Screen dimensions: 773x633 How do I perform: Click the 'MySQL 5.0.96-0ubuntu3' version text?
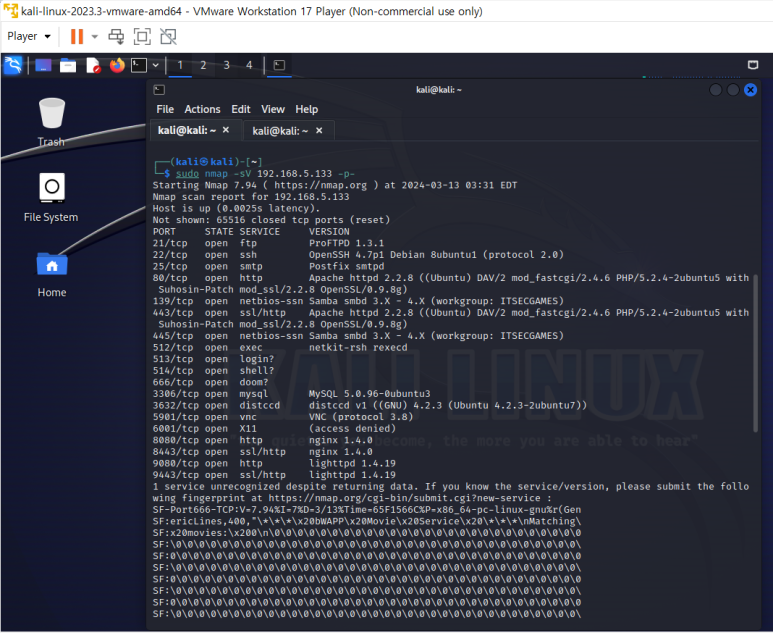pos(369,394)
